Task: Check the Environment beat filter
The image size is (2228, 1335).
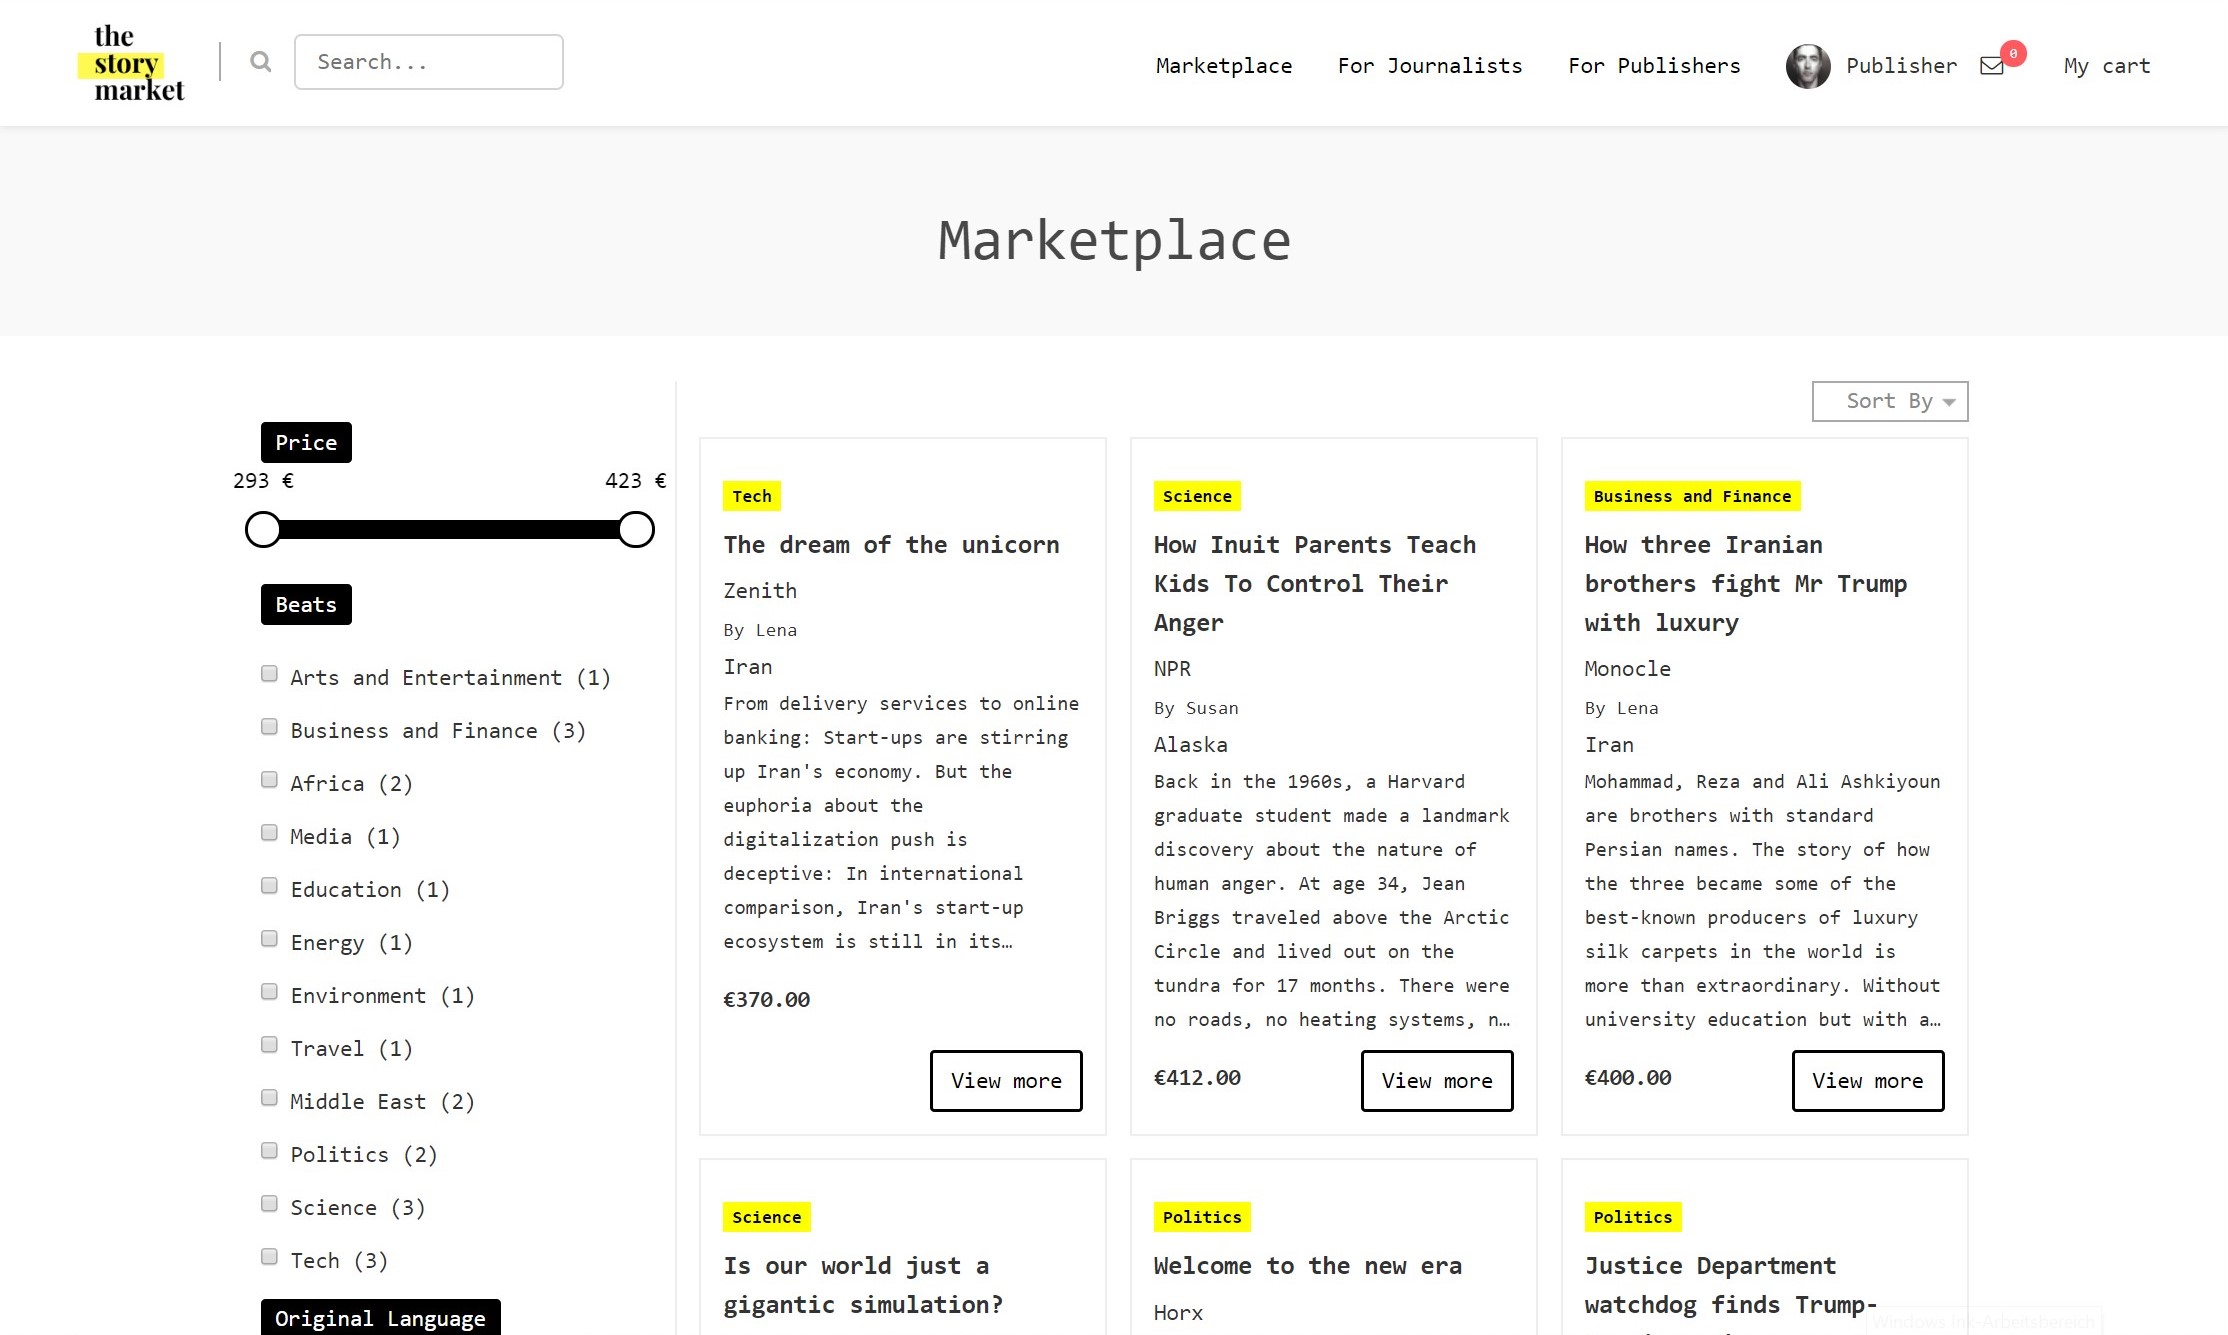Action: [x=269, y=992]
